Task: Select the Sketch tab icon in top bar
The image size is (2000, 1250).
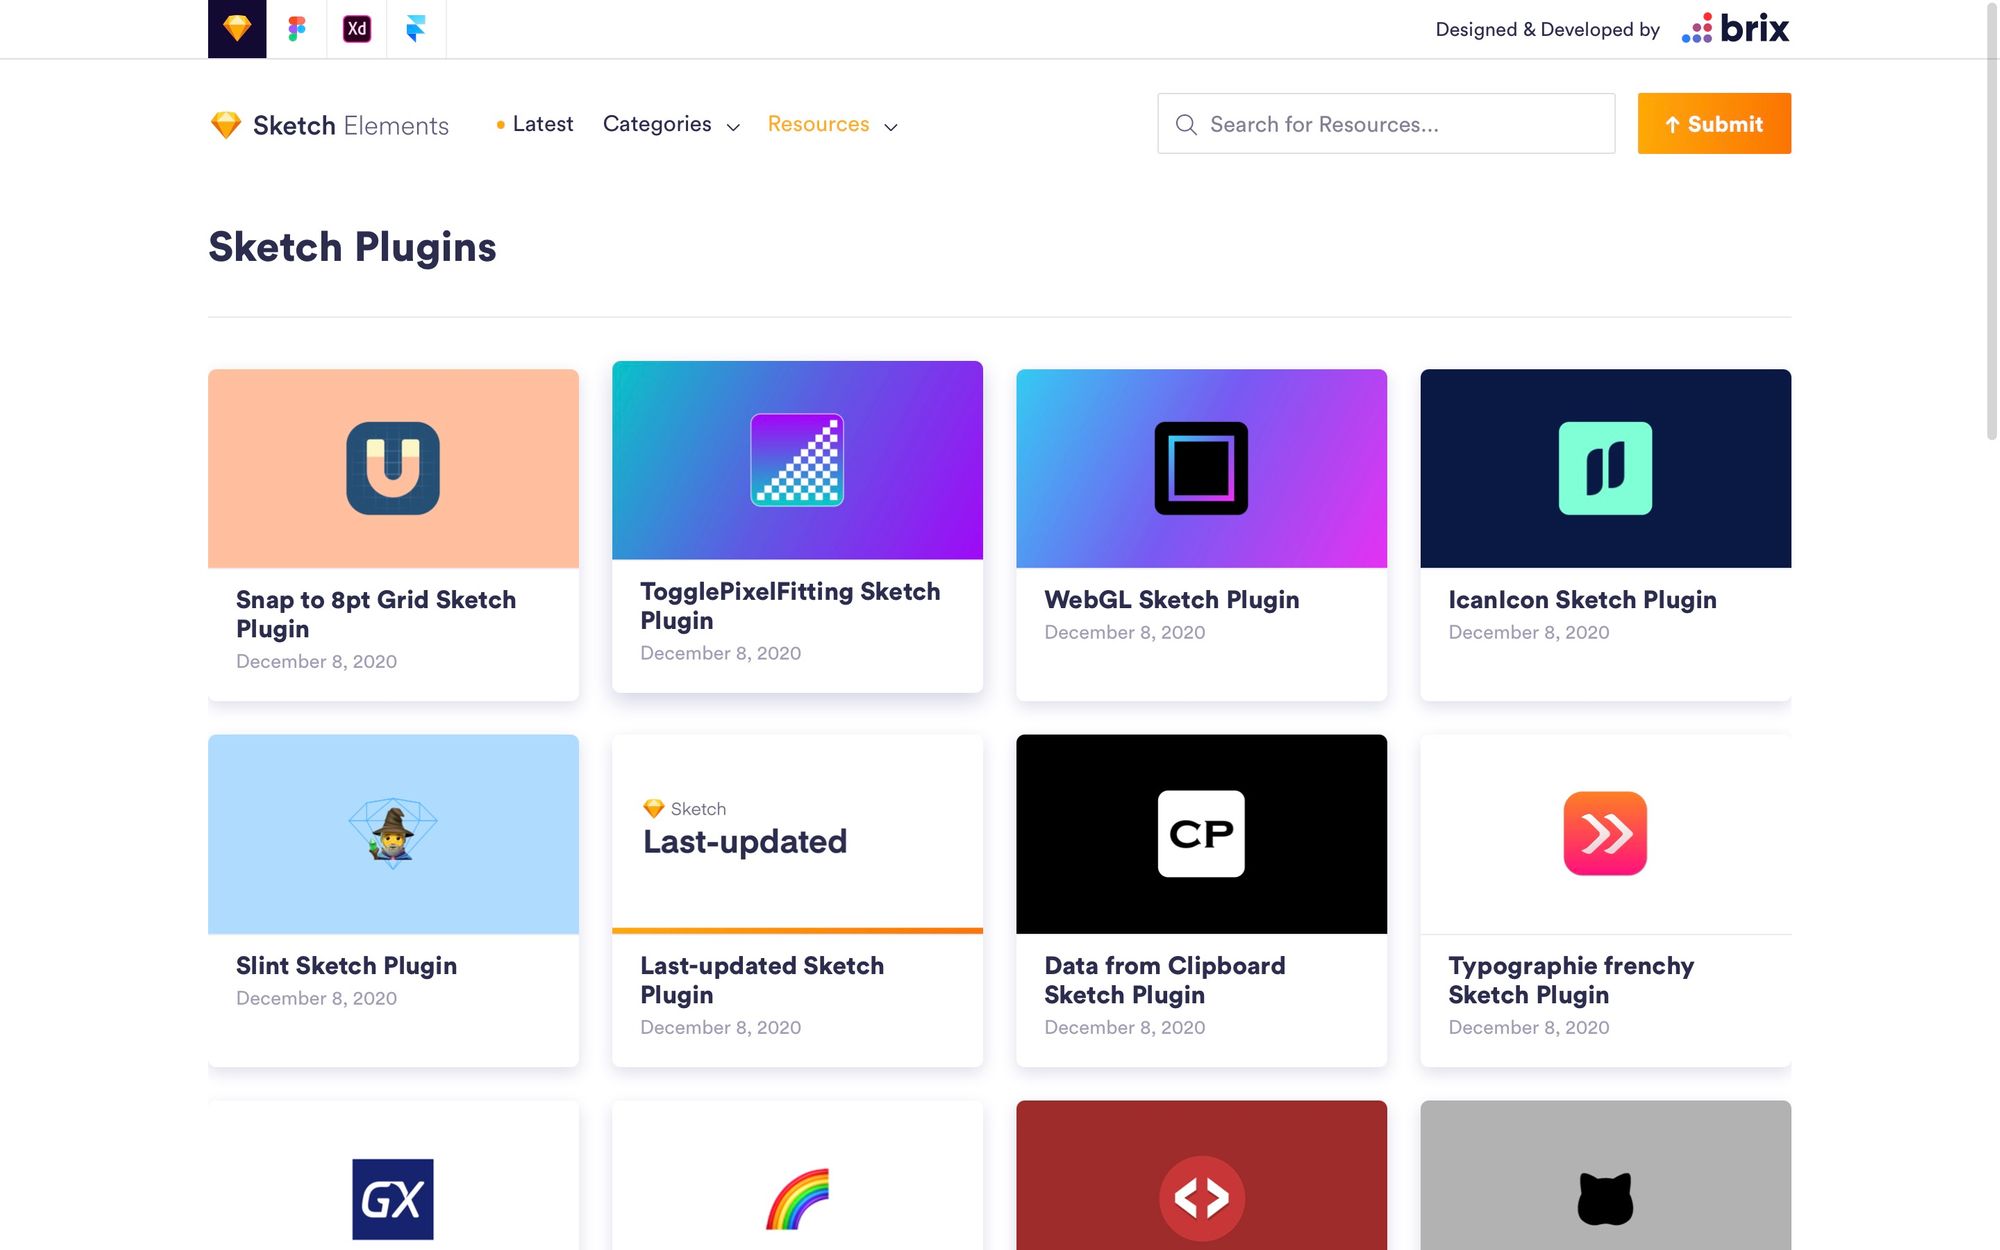Action: [237, 28]
